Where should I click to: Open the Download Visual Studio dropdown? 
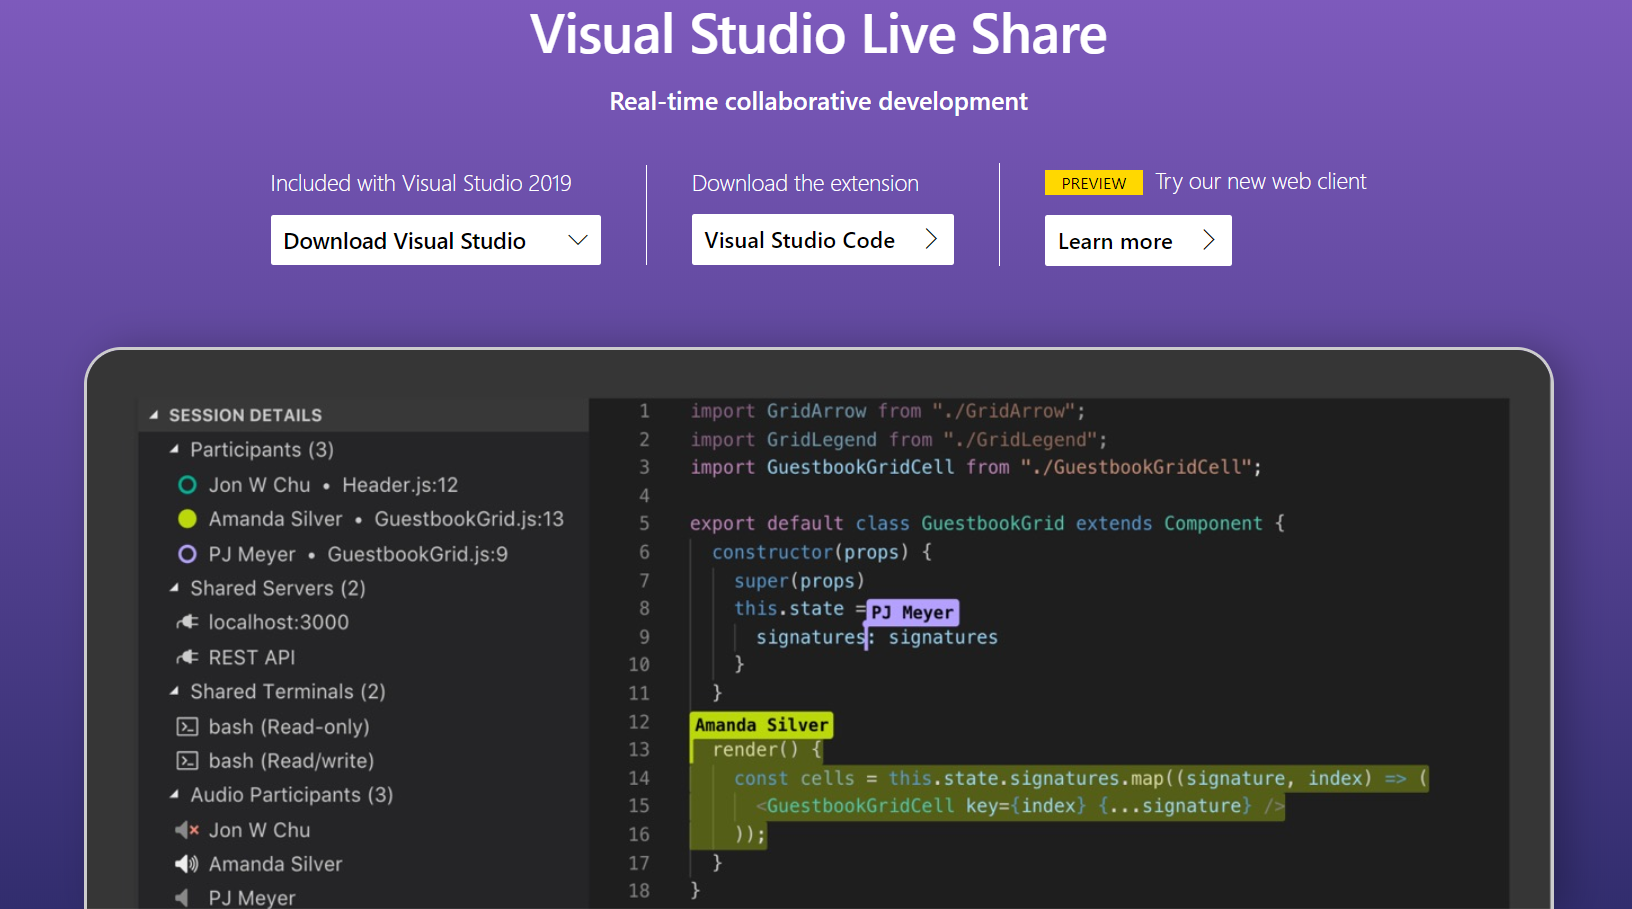pos(436,240)
